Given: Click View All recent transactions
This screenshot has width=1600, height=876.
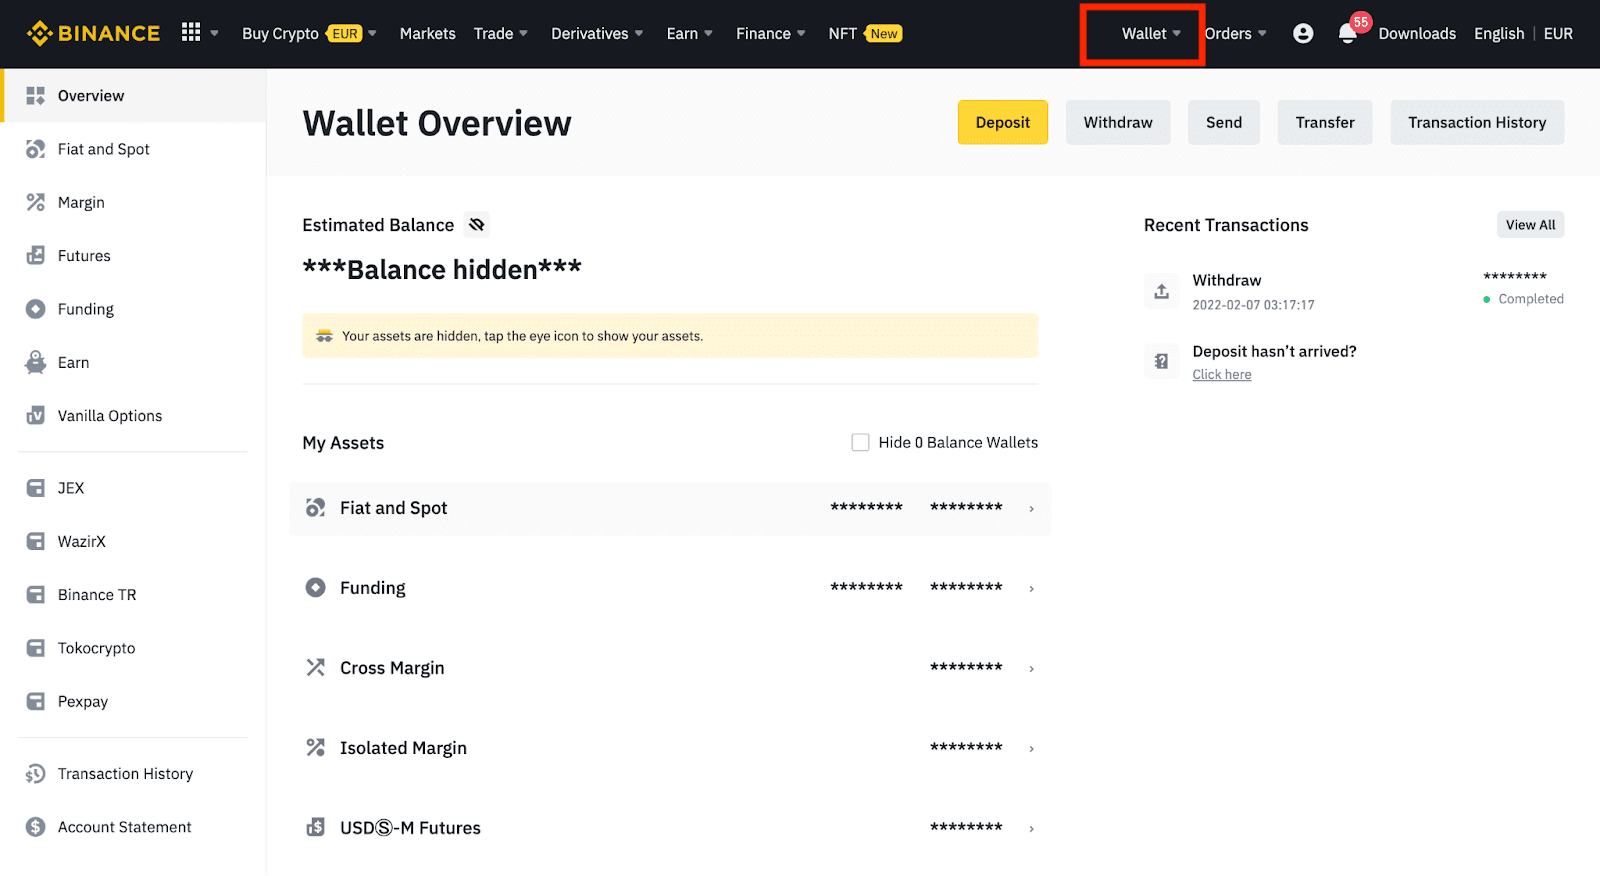Looking at the screenshot, I should [1530, 225].
